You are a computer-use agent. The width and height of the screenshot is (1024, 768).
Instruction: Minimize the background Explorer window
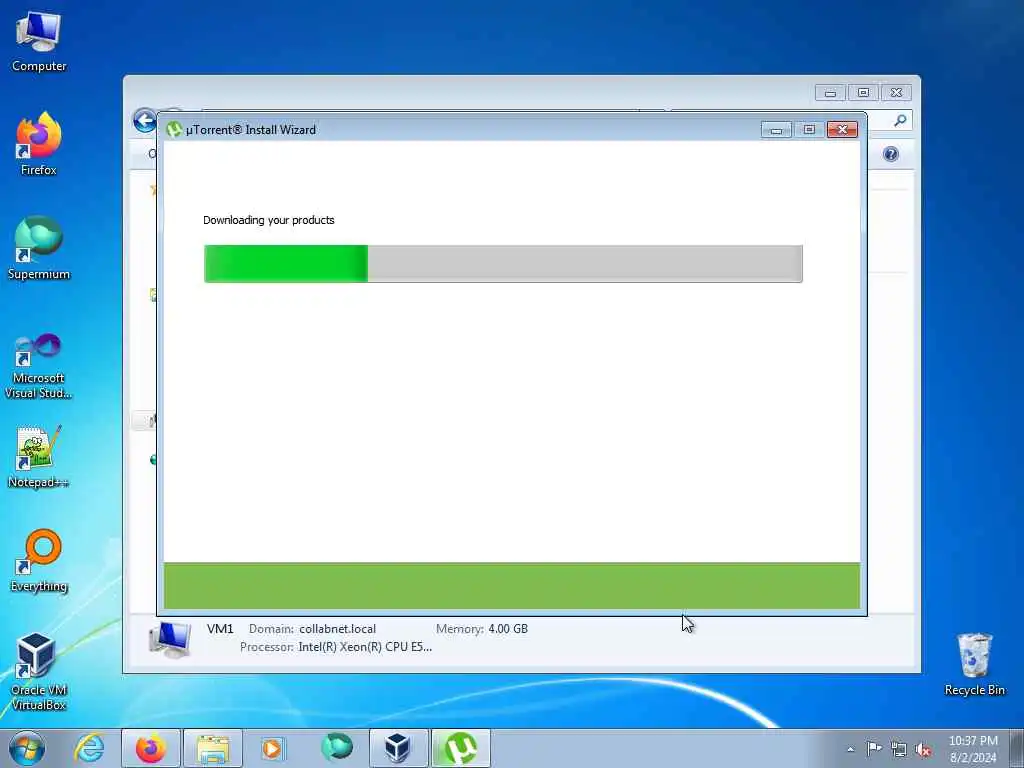point(830,93)
